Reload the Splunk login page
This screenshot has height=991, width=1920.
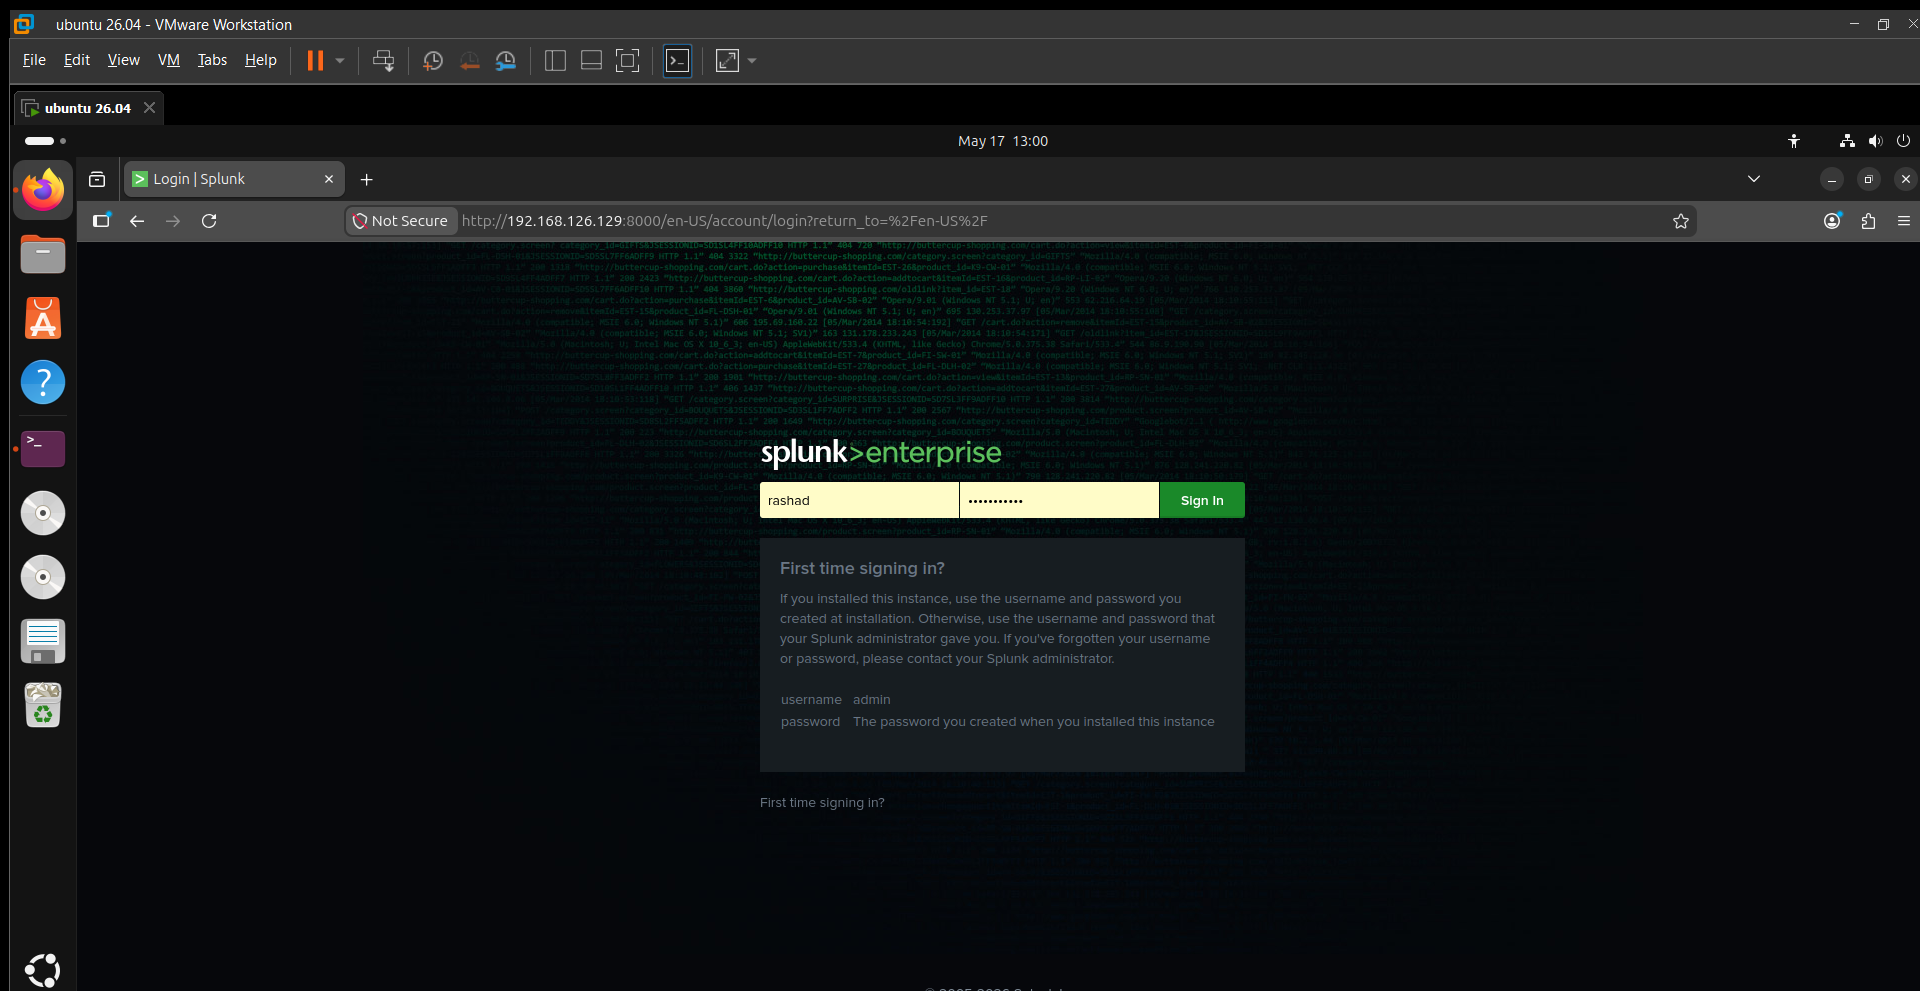(x=209, y=221)
